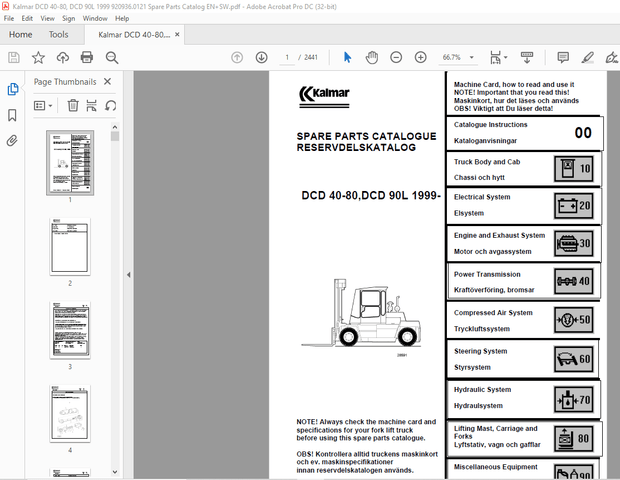The image size is (620, 480).
Task: Select page 1 thumbnail
Action: coord(70,163)
